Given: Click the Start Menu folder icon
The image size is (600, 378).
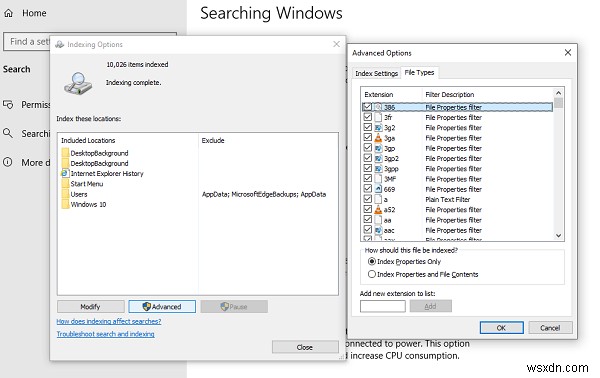Looking at the screenshot, I should pos(65,184).
